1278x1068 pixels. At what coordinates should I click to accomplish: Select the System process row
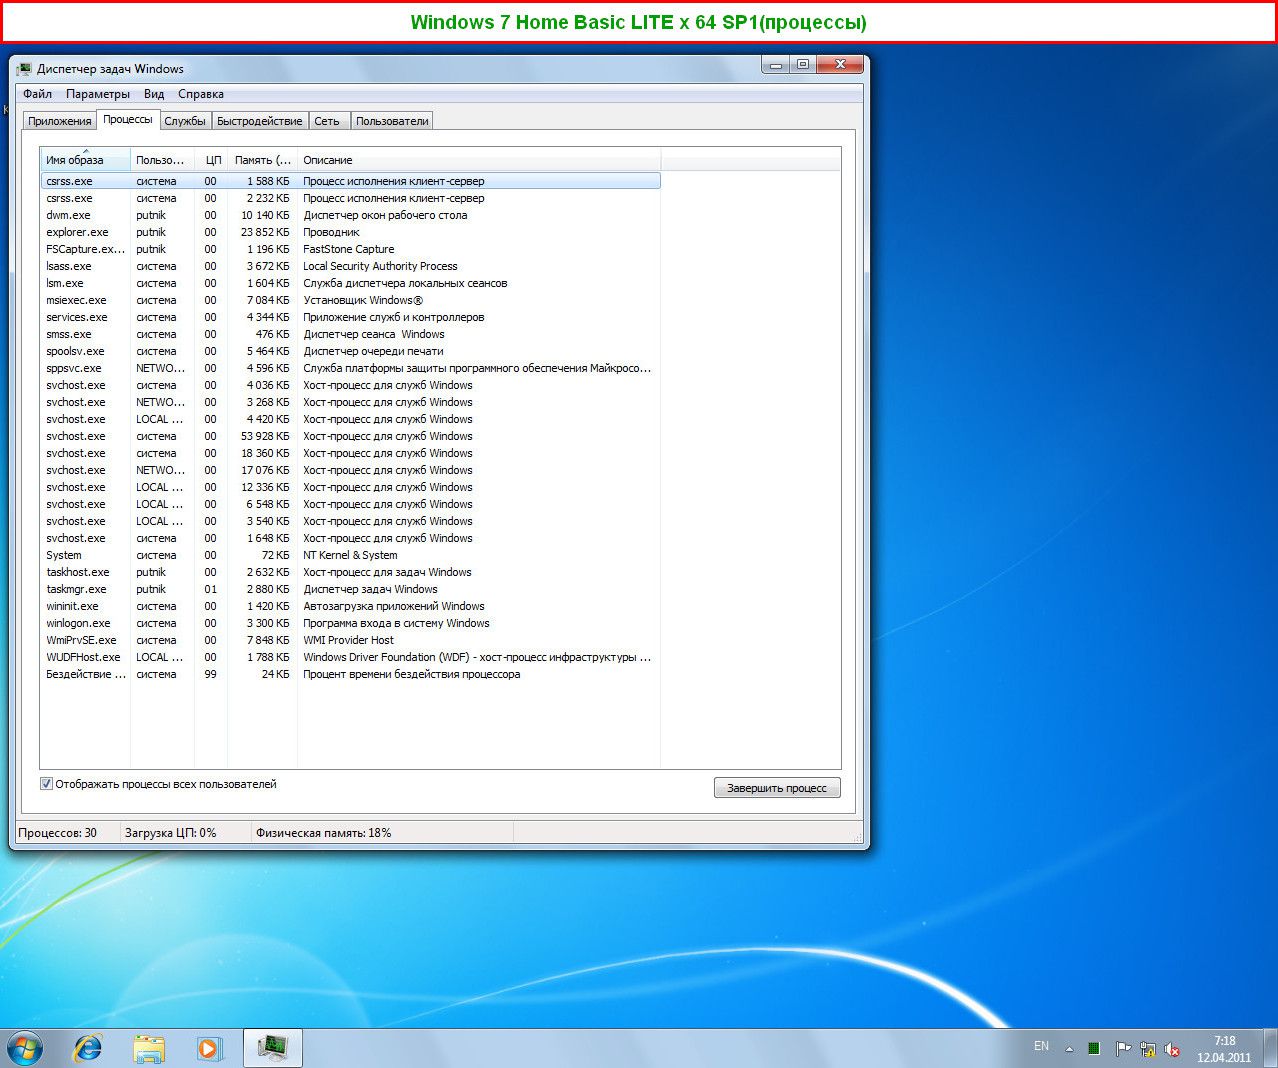[x=350, y=555]
